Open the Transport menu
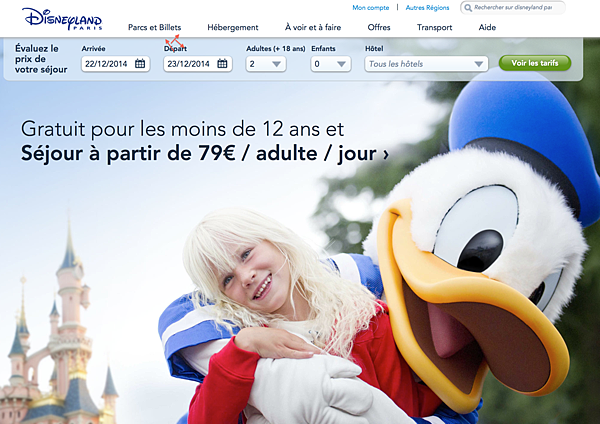The width and height of the screenshot is (600, 424). (x=434, y=27)
